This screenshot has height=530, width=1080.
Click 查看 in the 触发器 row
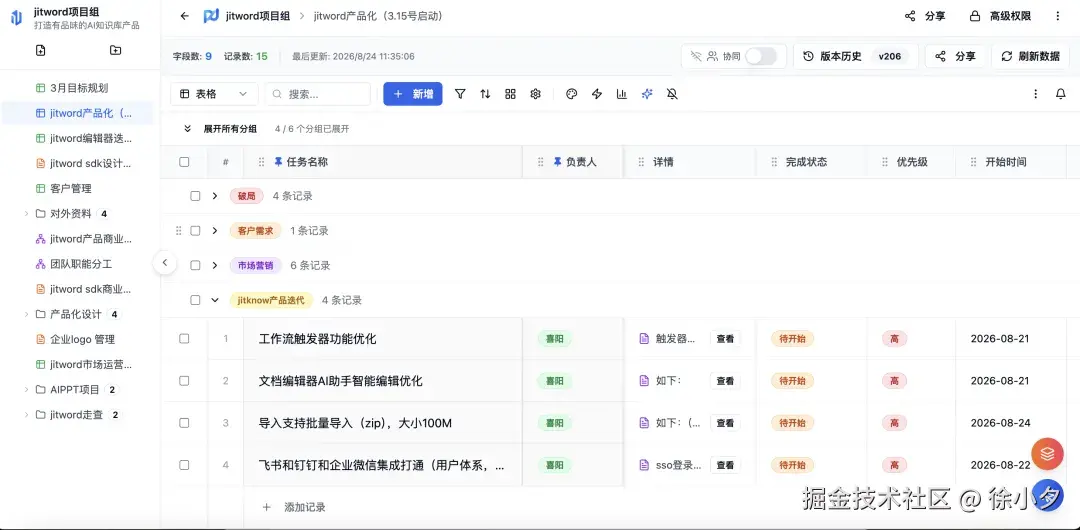[725, 338]
